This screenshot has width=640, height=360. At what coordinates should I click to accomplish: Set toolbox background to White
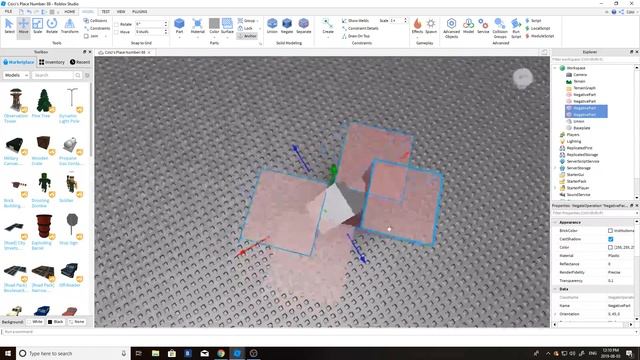click(35, 322)
